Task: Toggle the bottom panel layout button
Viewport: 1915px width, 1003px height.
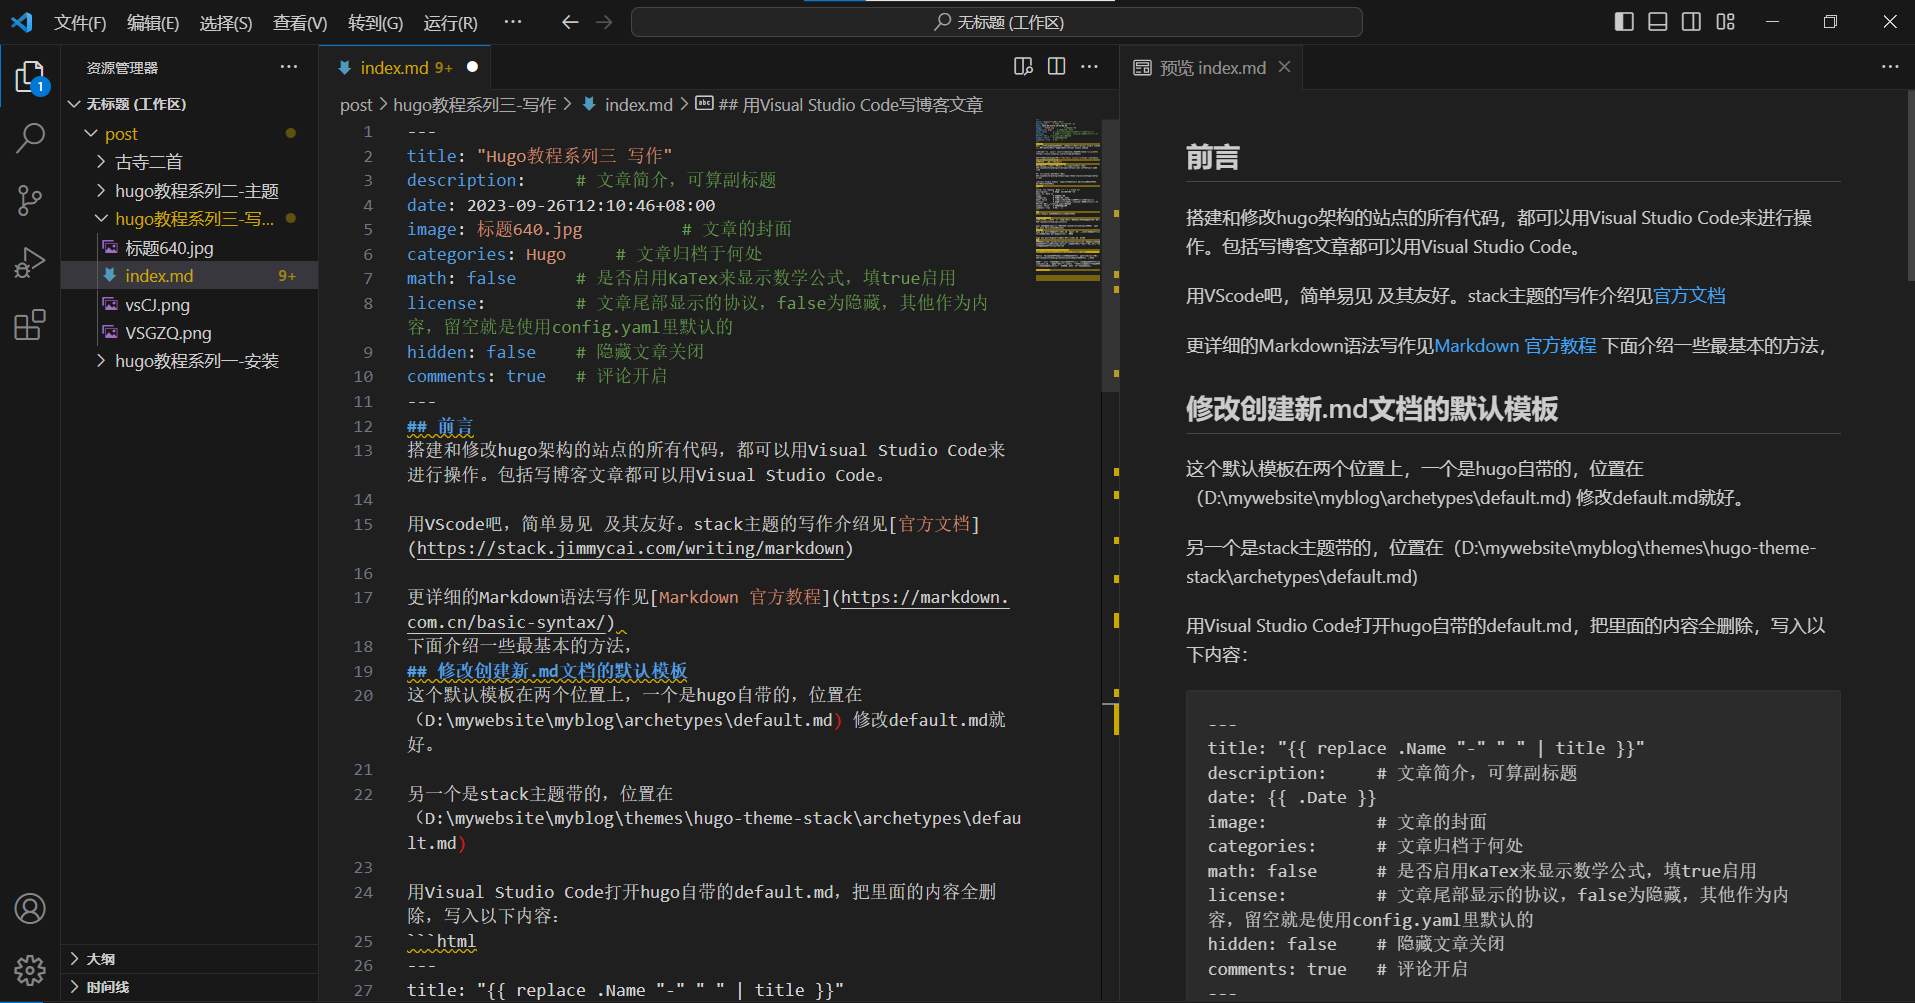Action: coord(1658,22)
